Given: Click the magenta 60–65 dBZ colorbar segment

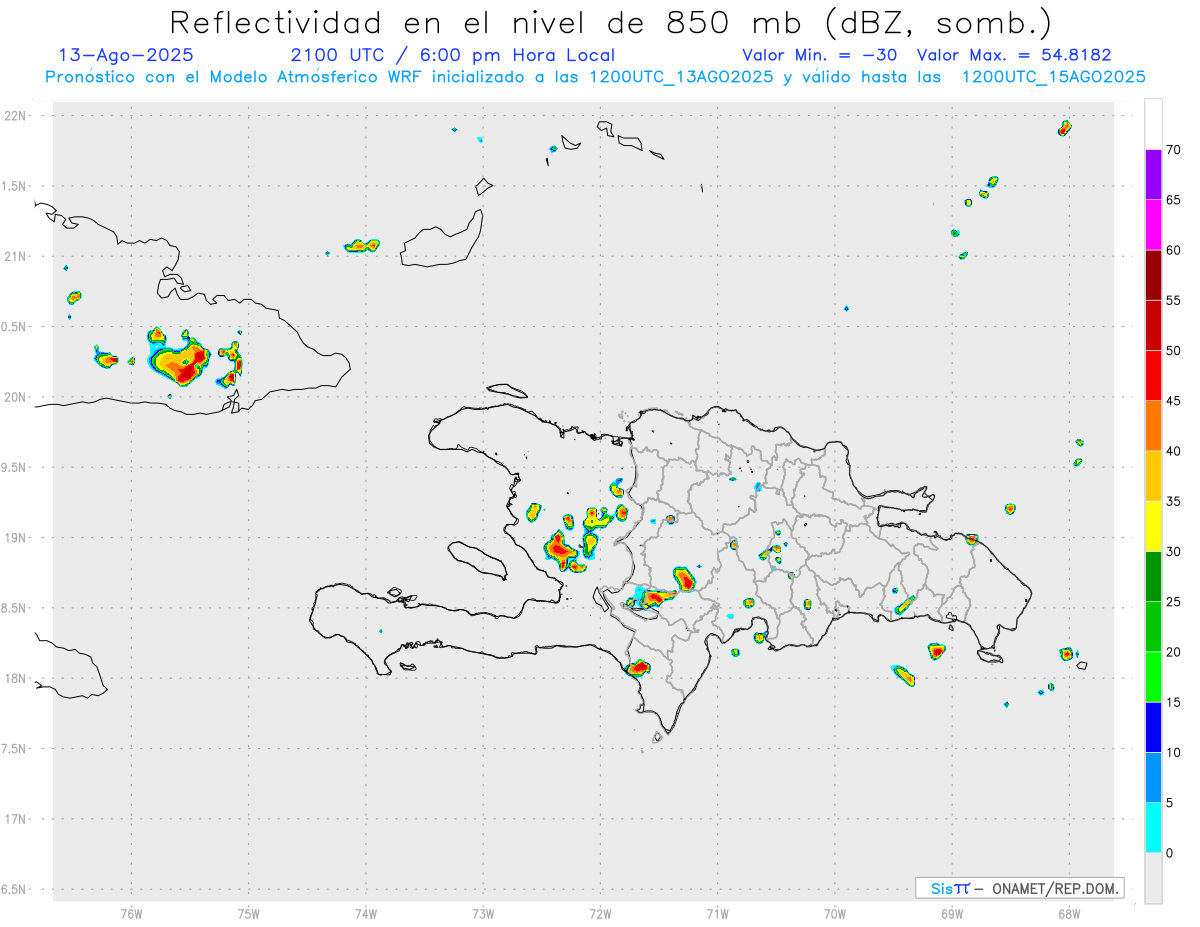Looking at the screenshot, I should pyautogui.click(x=1153, y=224).
